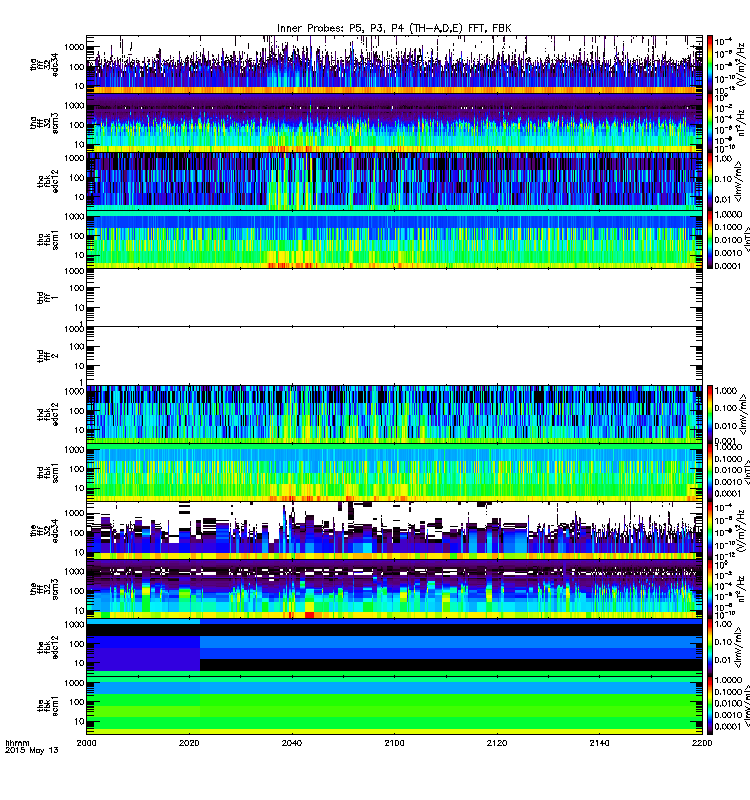Click inside the tha fbk scm1 spectrogram
The image size is (750, 800).
tap(394, 239)
